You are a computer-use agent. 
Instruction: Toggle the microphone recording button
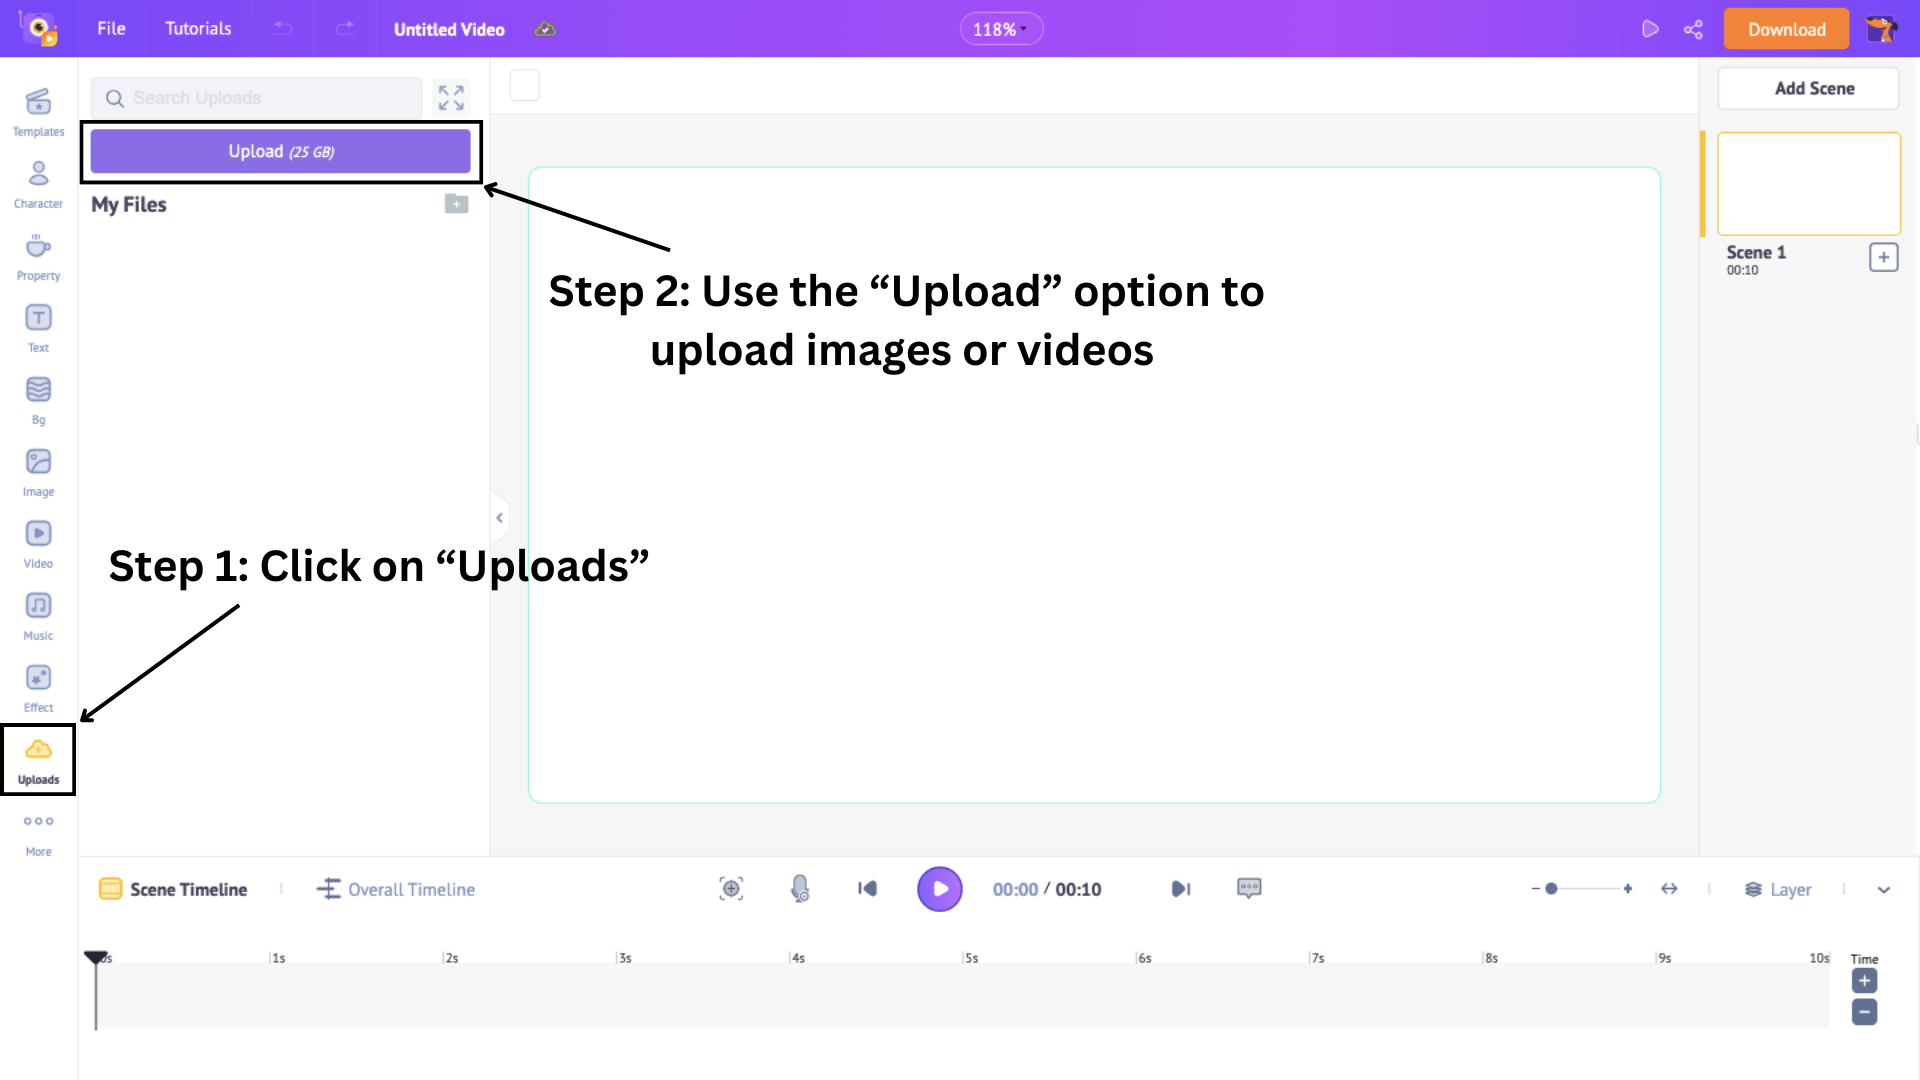click(x=798, y=889)
